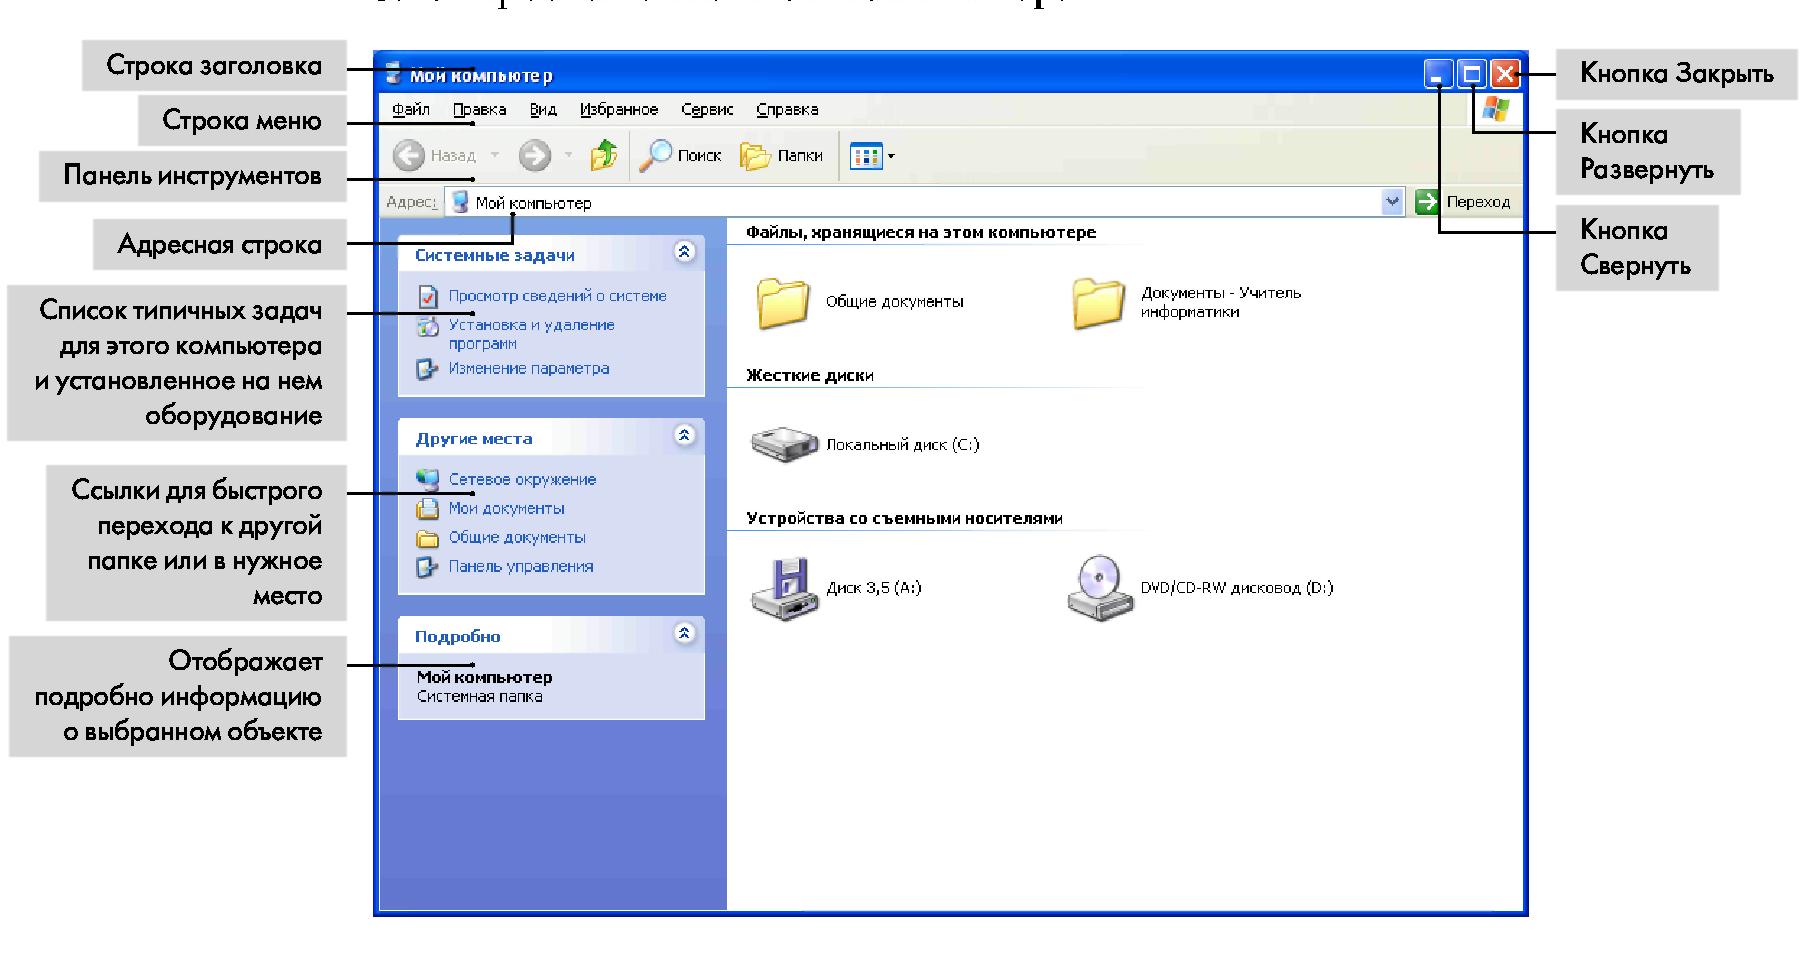Open Общие документы sidebar link

[x=517, y=538]
